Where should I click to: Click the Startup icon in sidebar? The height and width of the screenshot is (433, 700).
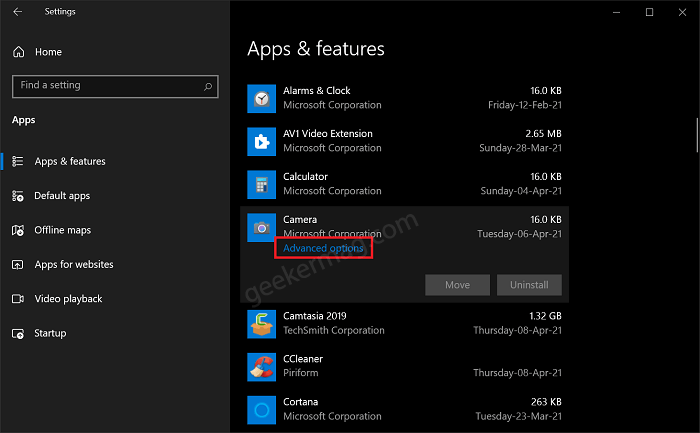(x=18, y=333)
